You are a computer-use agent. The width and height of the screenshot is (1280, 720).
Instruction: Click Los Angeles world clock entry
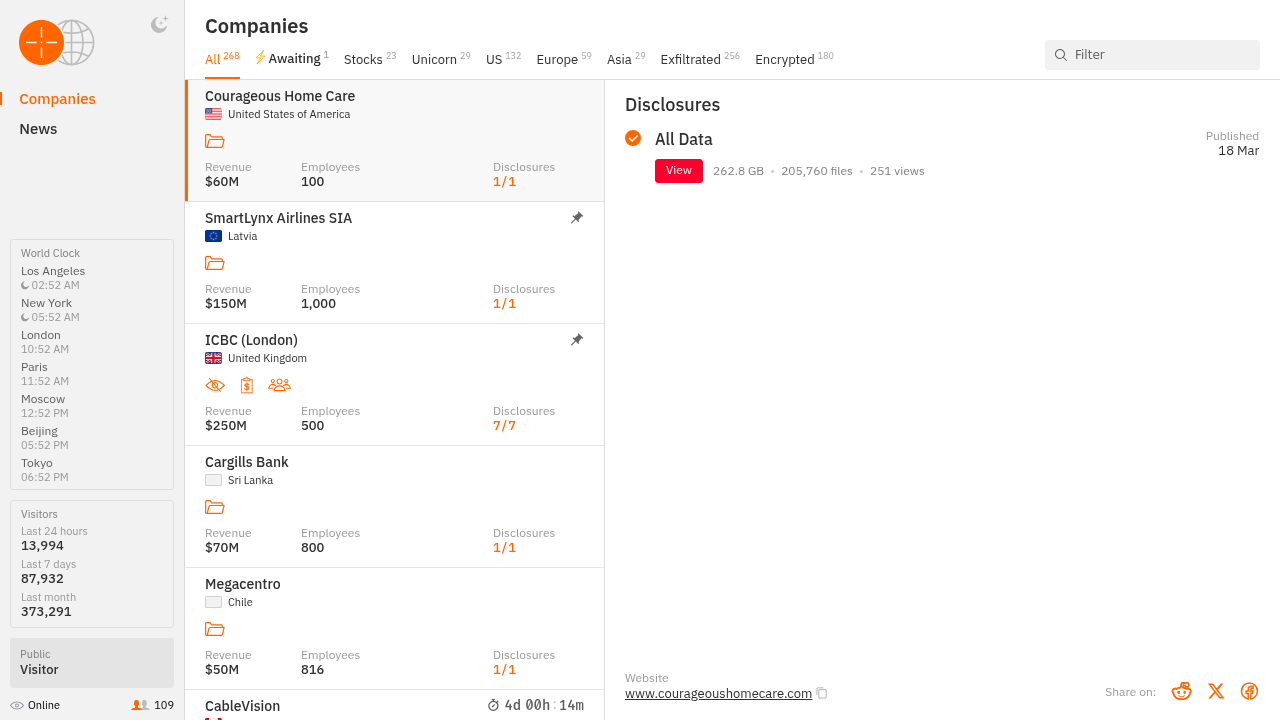[x=53, y=278]
